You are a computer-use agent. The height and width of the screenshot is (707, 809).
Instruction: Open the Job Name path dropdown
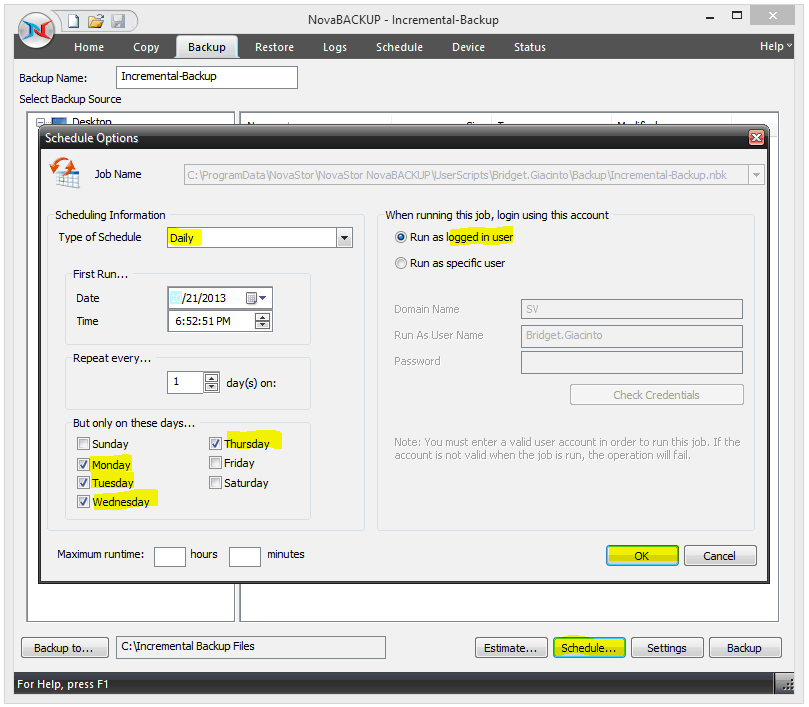coord(756,175)
